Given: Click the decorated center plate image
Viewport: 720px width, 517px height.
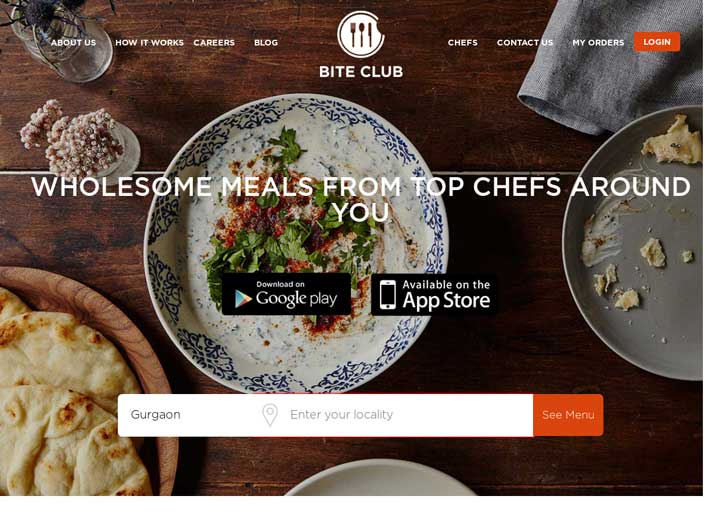Looking at the screenshot, I should (296, 243).
